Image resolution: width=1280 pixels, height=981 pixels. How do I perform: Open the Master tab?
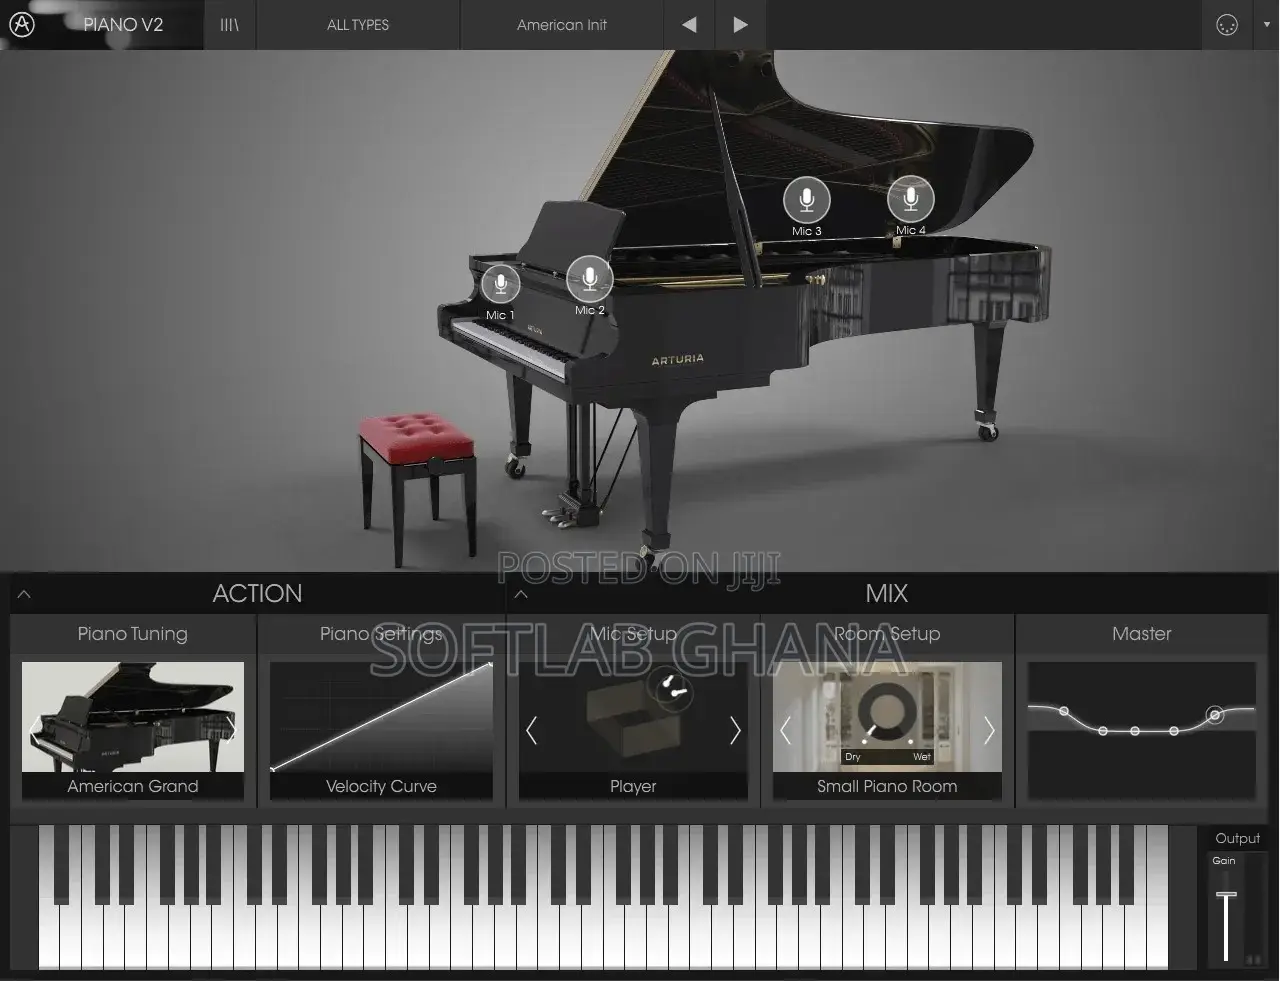1141,634
